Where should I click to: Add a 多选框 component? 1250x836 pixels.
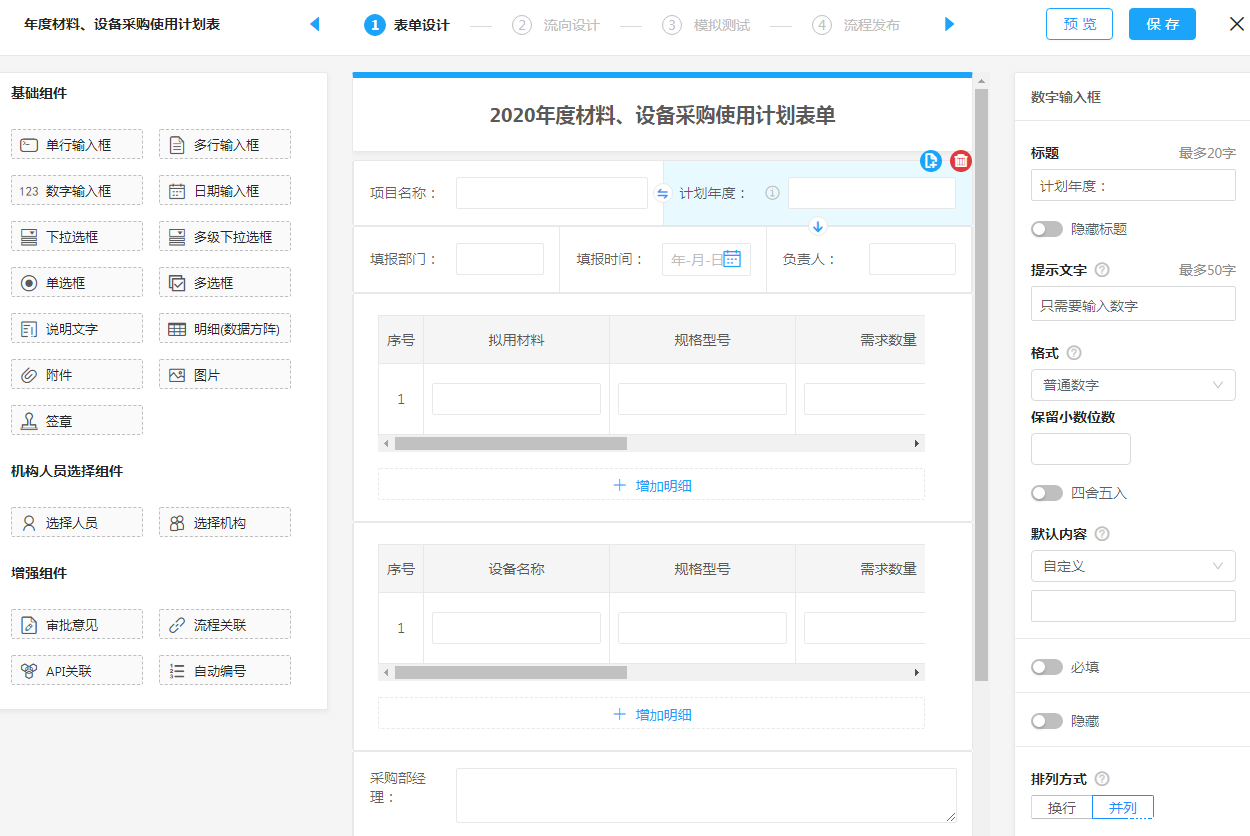225,282
